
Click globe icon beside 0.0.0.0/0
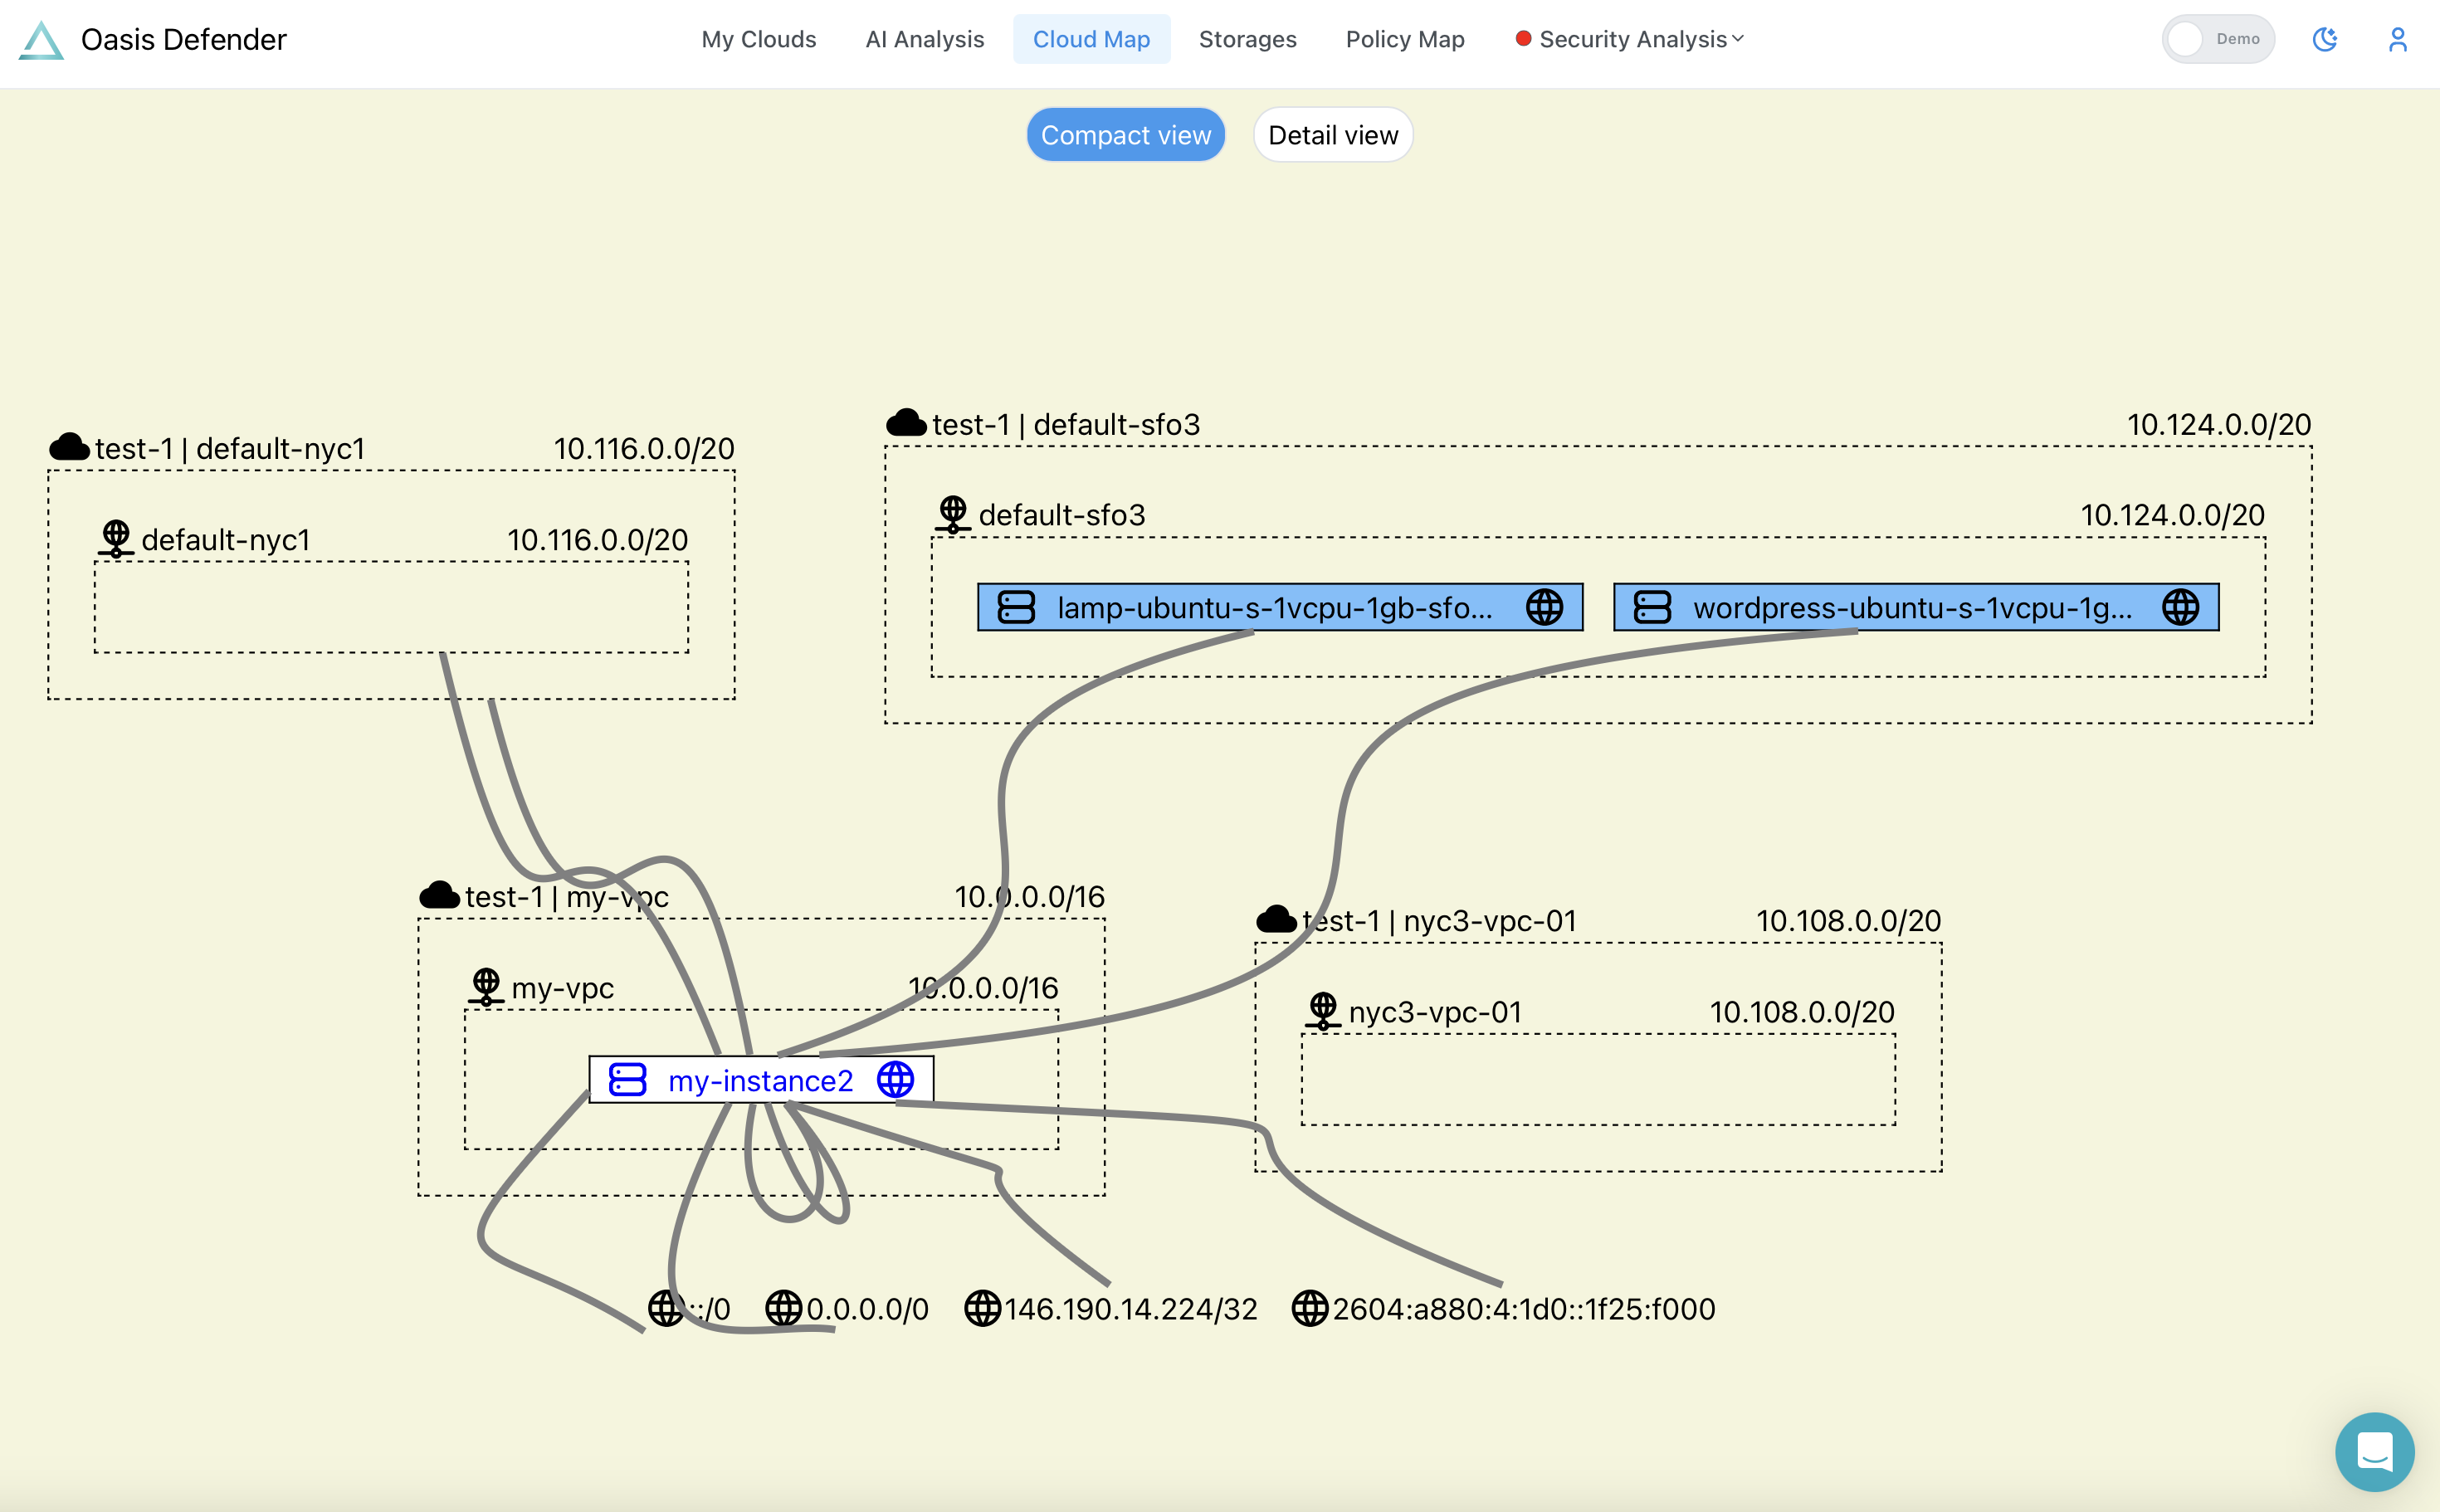784,1308
